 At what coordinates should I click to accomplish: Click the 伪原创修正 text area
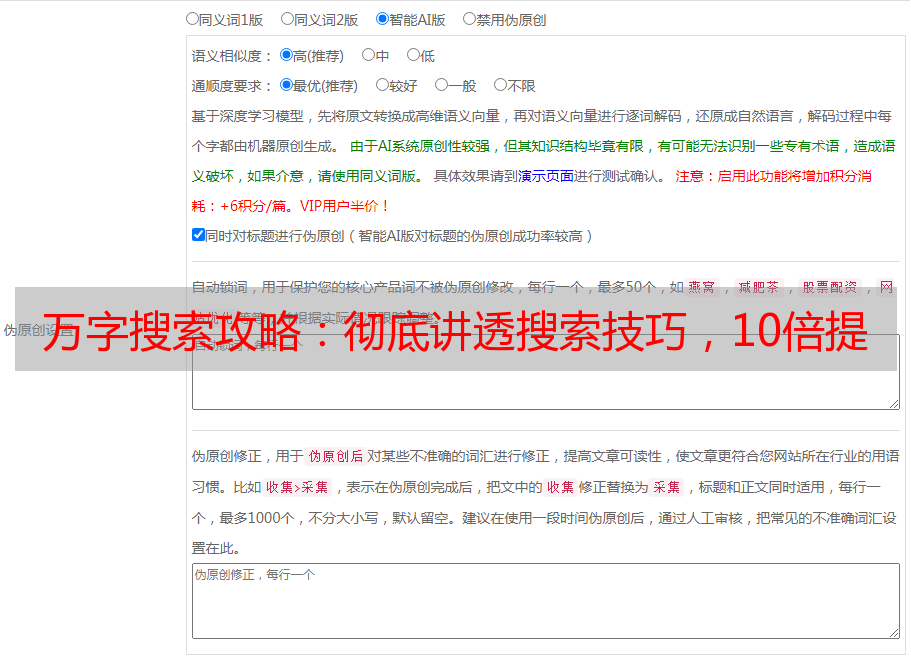(x=546, y=601)
